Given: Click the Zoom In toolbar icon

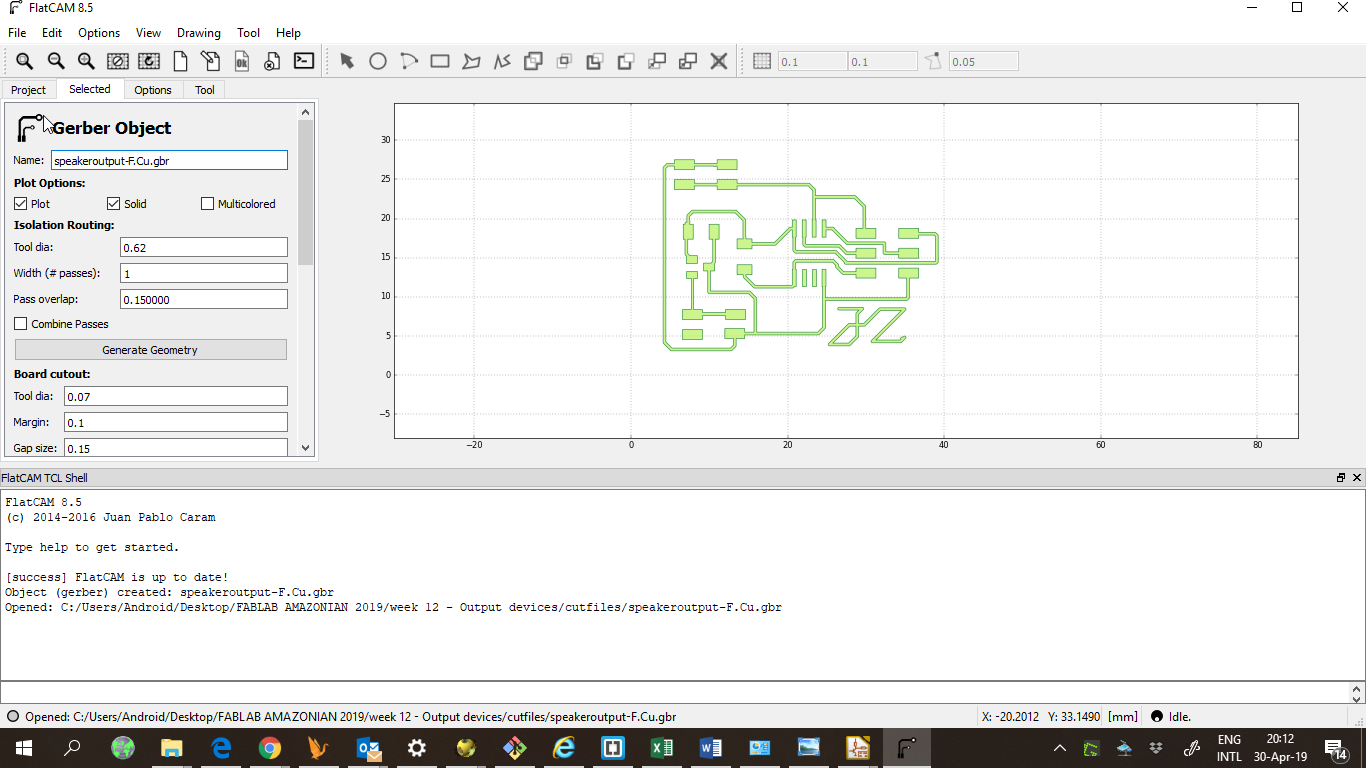Looking at the screenshot, I should coord(87,61).
